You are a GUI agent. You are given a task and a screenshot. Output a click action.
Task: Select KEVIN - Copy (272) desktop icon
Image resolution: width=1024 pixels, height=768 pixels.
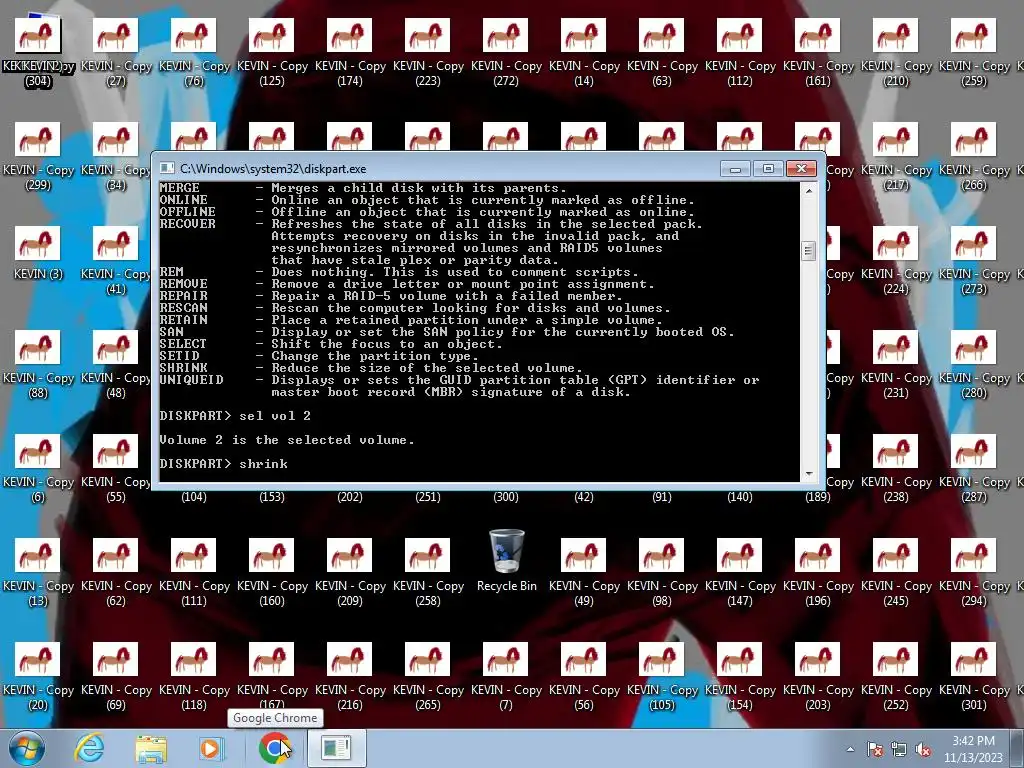click(x=505, y=52)
